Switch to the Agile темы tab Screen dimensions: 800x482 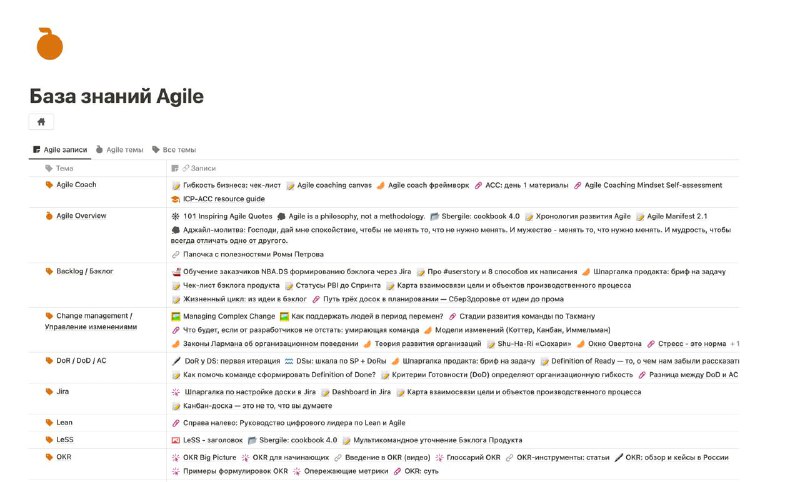[119, 149]
